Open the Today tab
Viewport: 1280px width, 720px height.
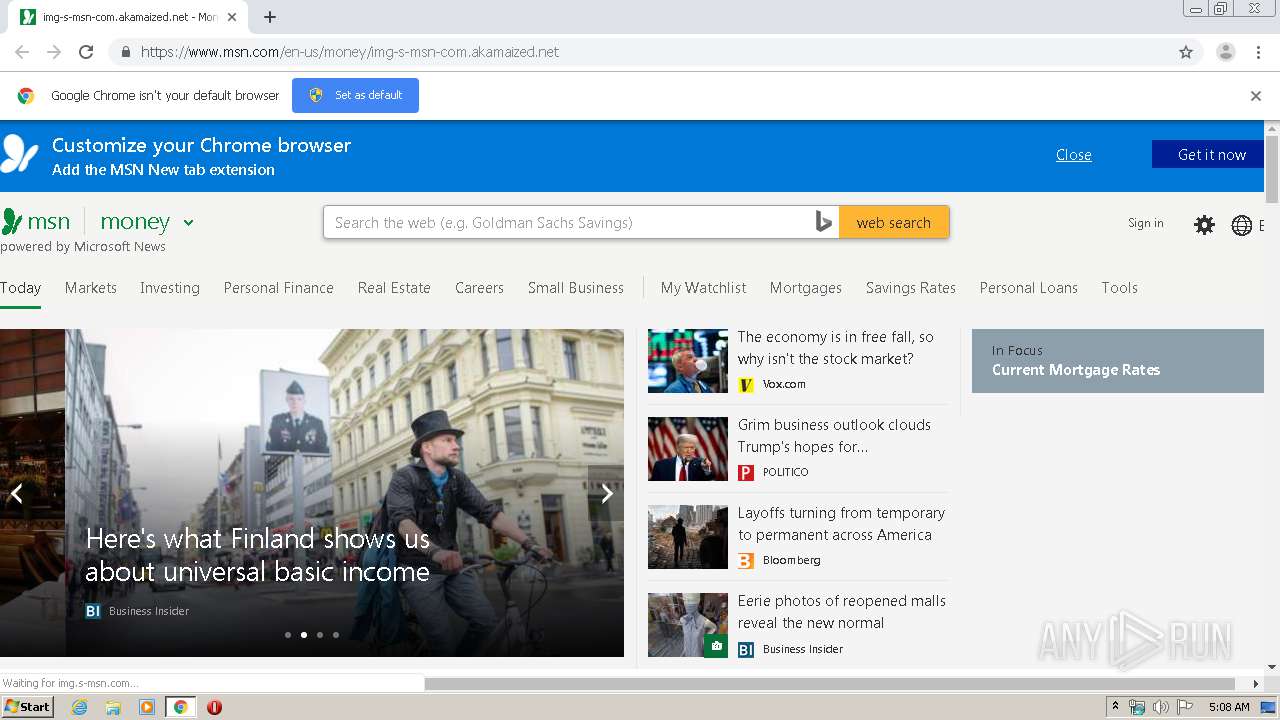(20, 288)
